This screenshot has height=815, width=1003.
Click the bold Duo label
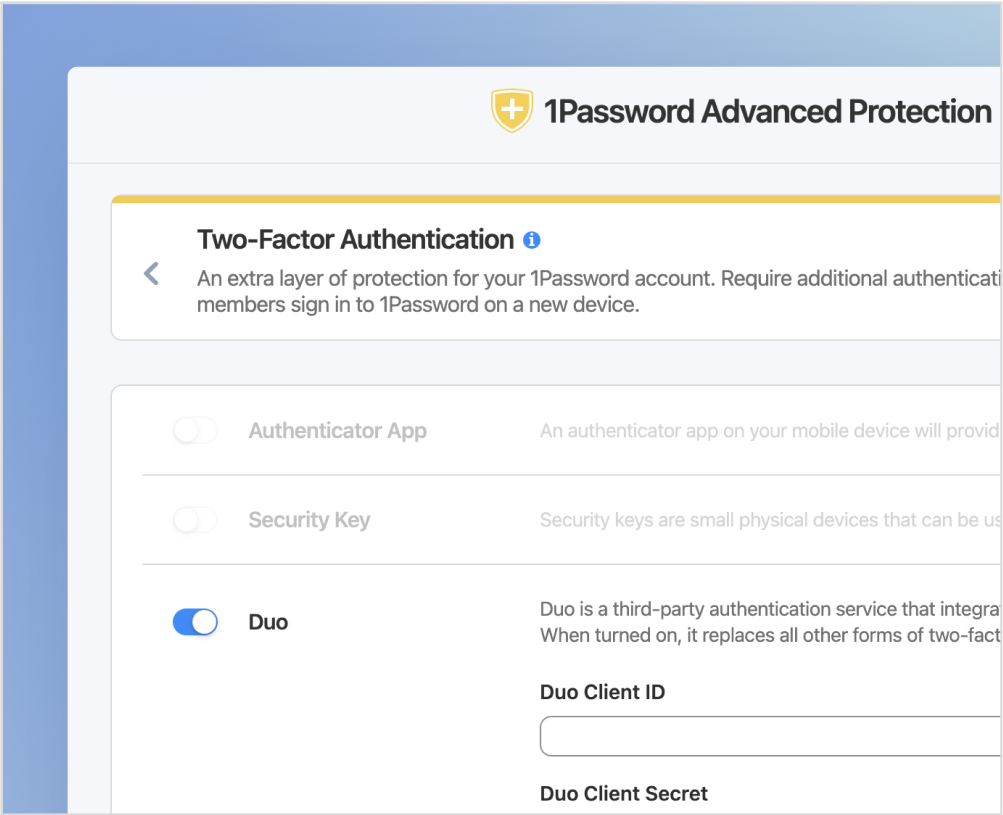pyautogui.click(x=268, y=622)
